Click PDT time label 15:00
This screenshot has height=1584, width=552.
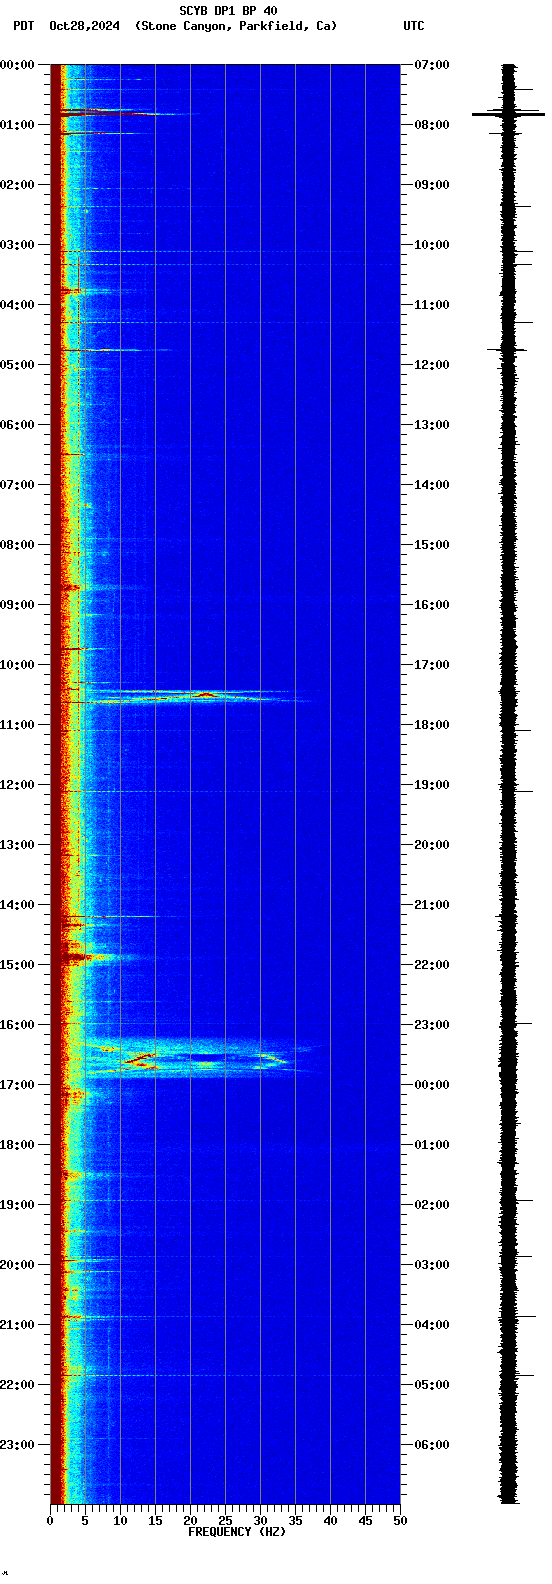point(16,965)
